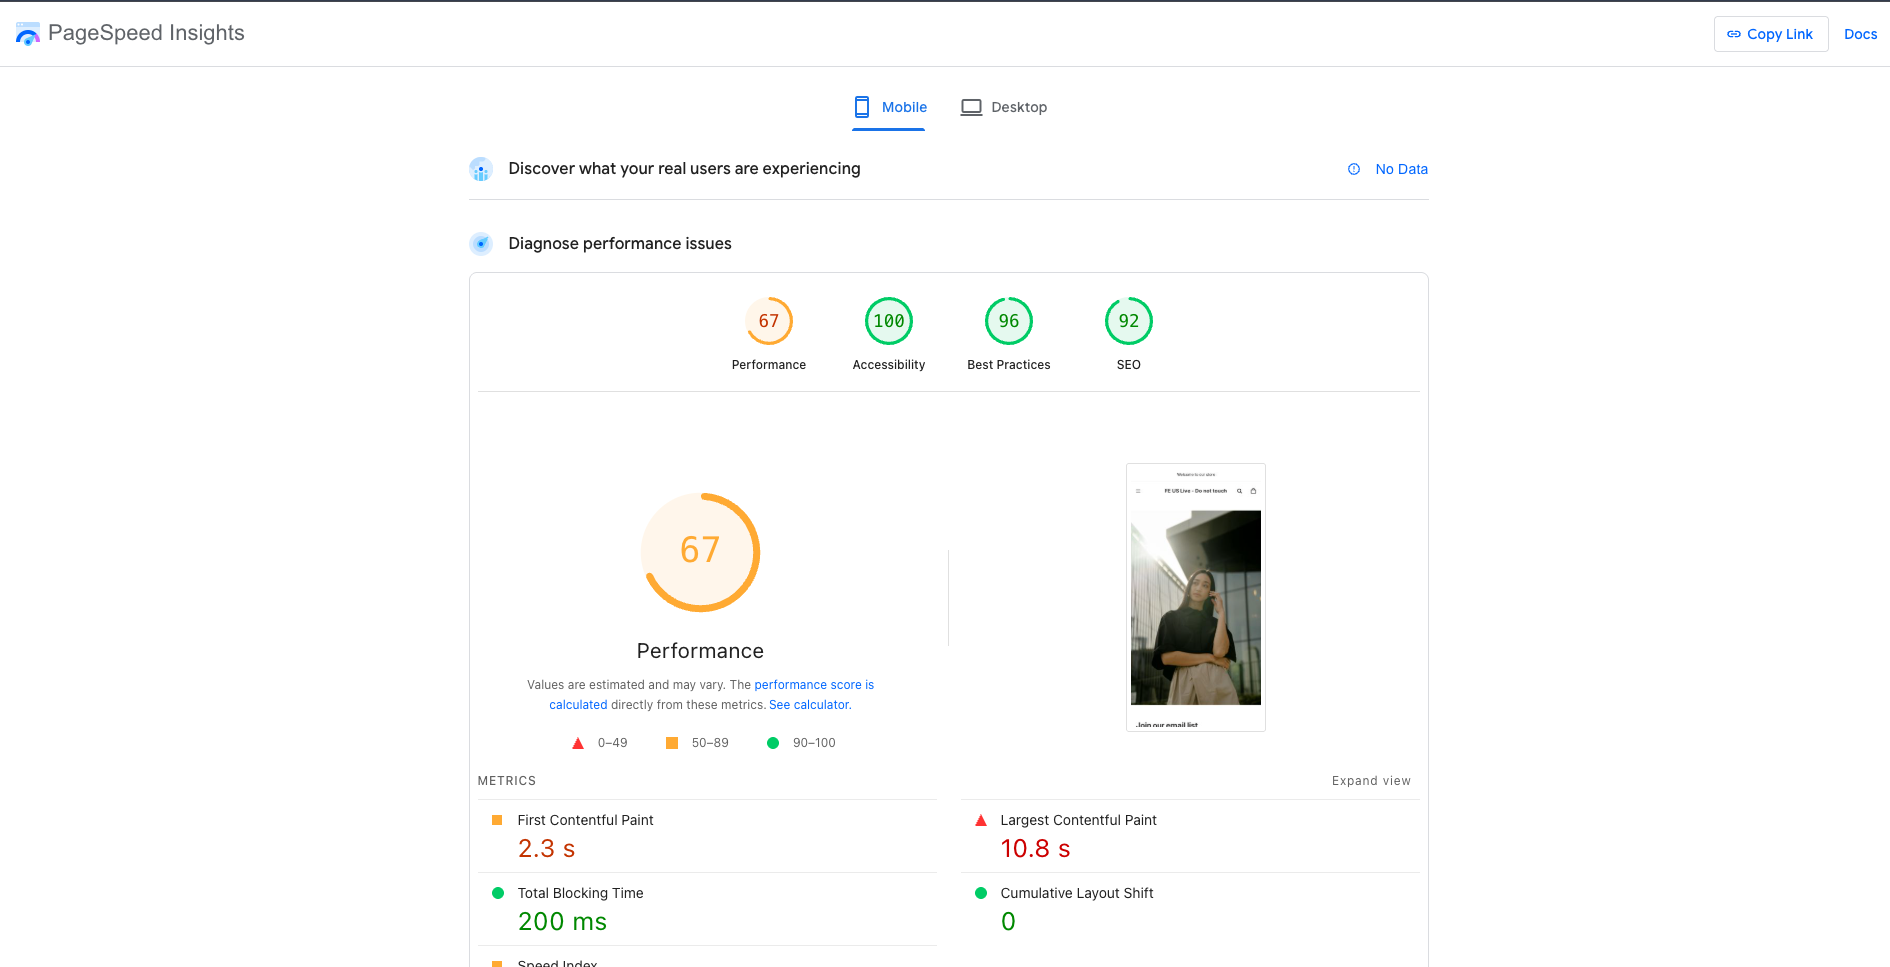Open the performance score is calculated link
1890x967 pixels.
pyautogui.click(x=813, y=685)
